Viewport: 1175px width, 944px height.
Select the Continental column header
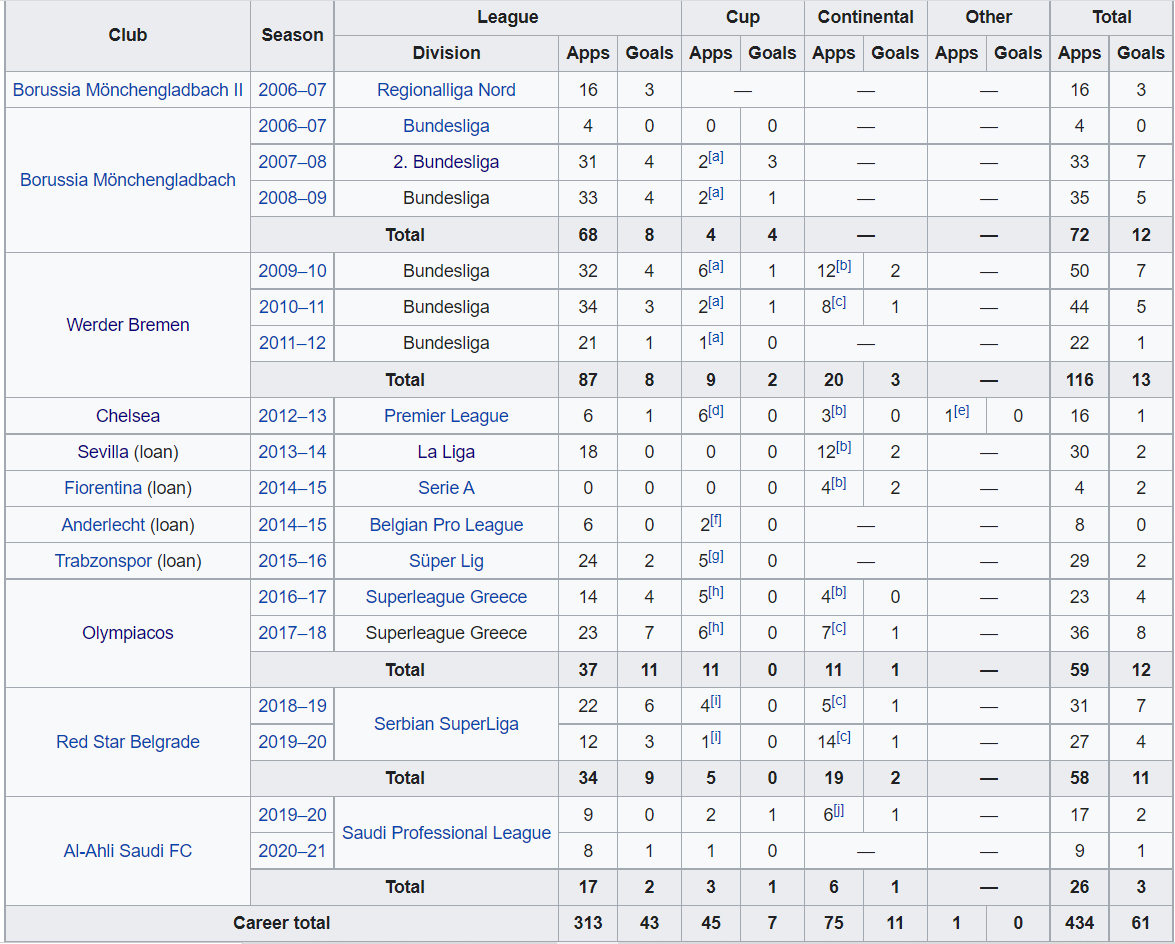[866, 17]
